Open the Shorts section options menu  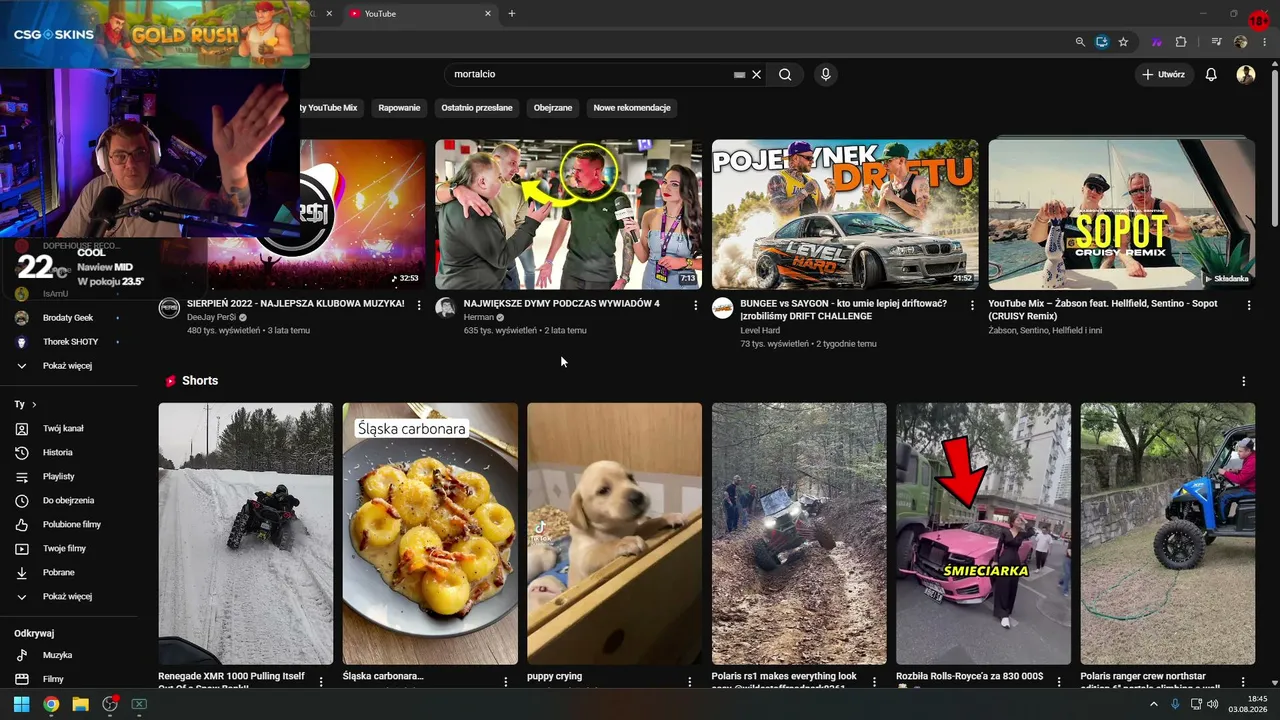(x=1244, y=381)
